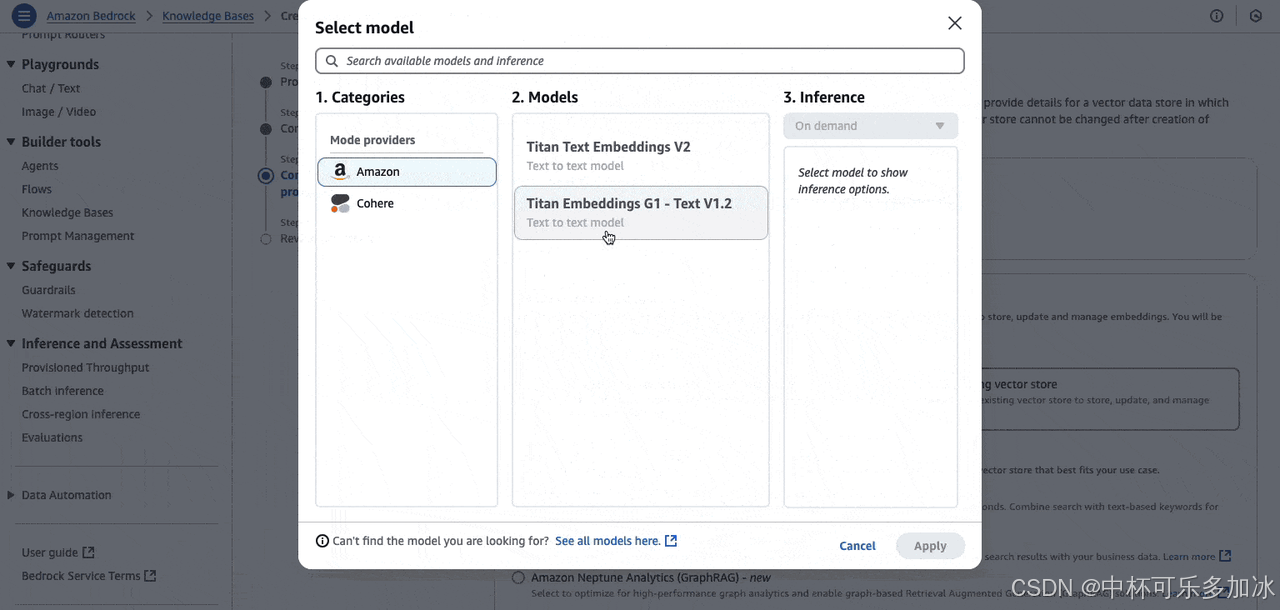The height and width of the screenshot is (610, 1280).
Task: Open Cross-region inference page
Action: (81, 414)
